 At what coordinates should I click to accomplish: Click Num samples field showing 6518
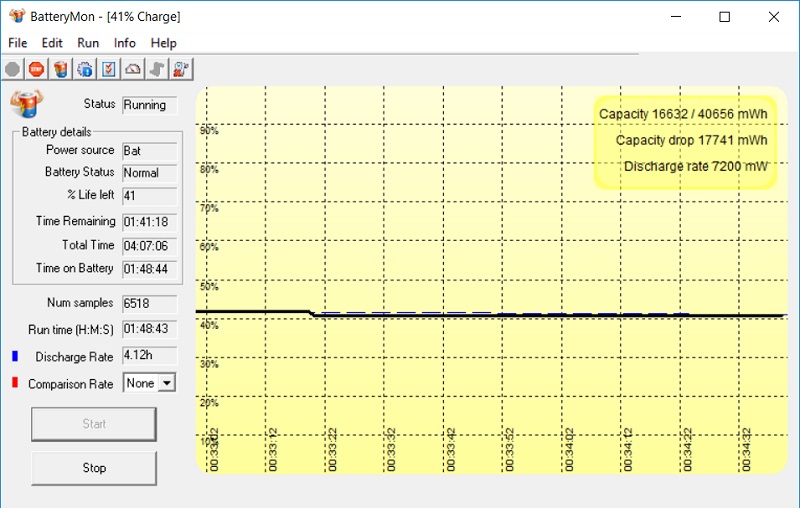coord(149,303)
